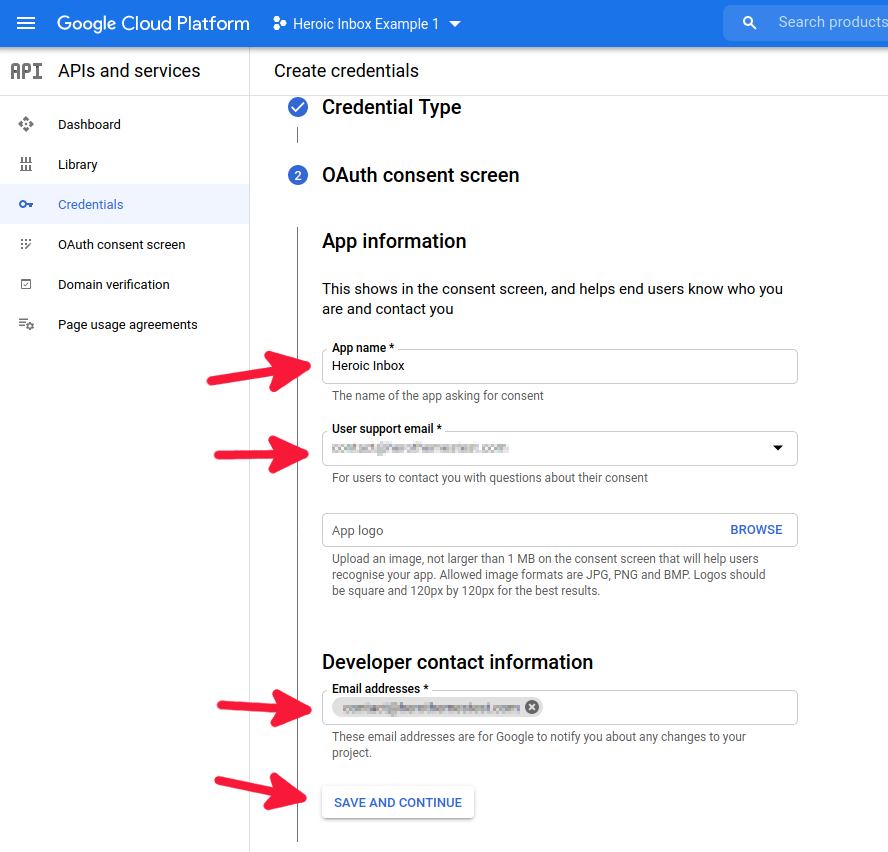The width and height of the screenshot is (888, 852).
Task: Click the API logo icon
Action: (x=27, y=71)
